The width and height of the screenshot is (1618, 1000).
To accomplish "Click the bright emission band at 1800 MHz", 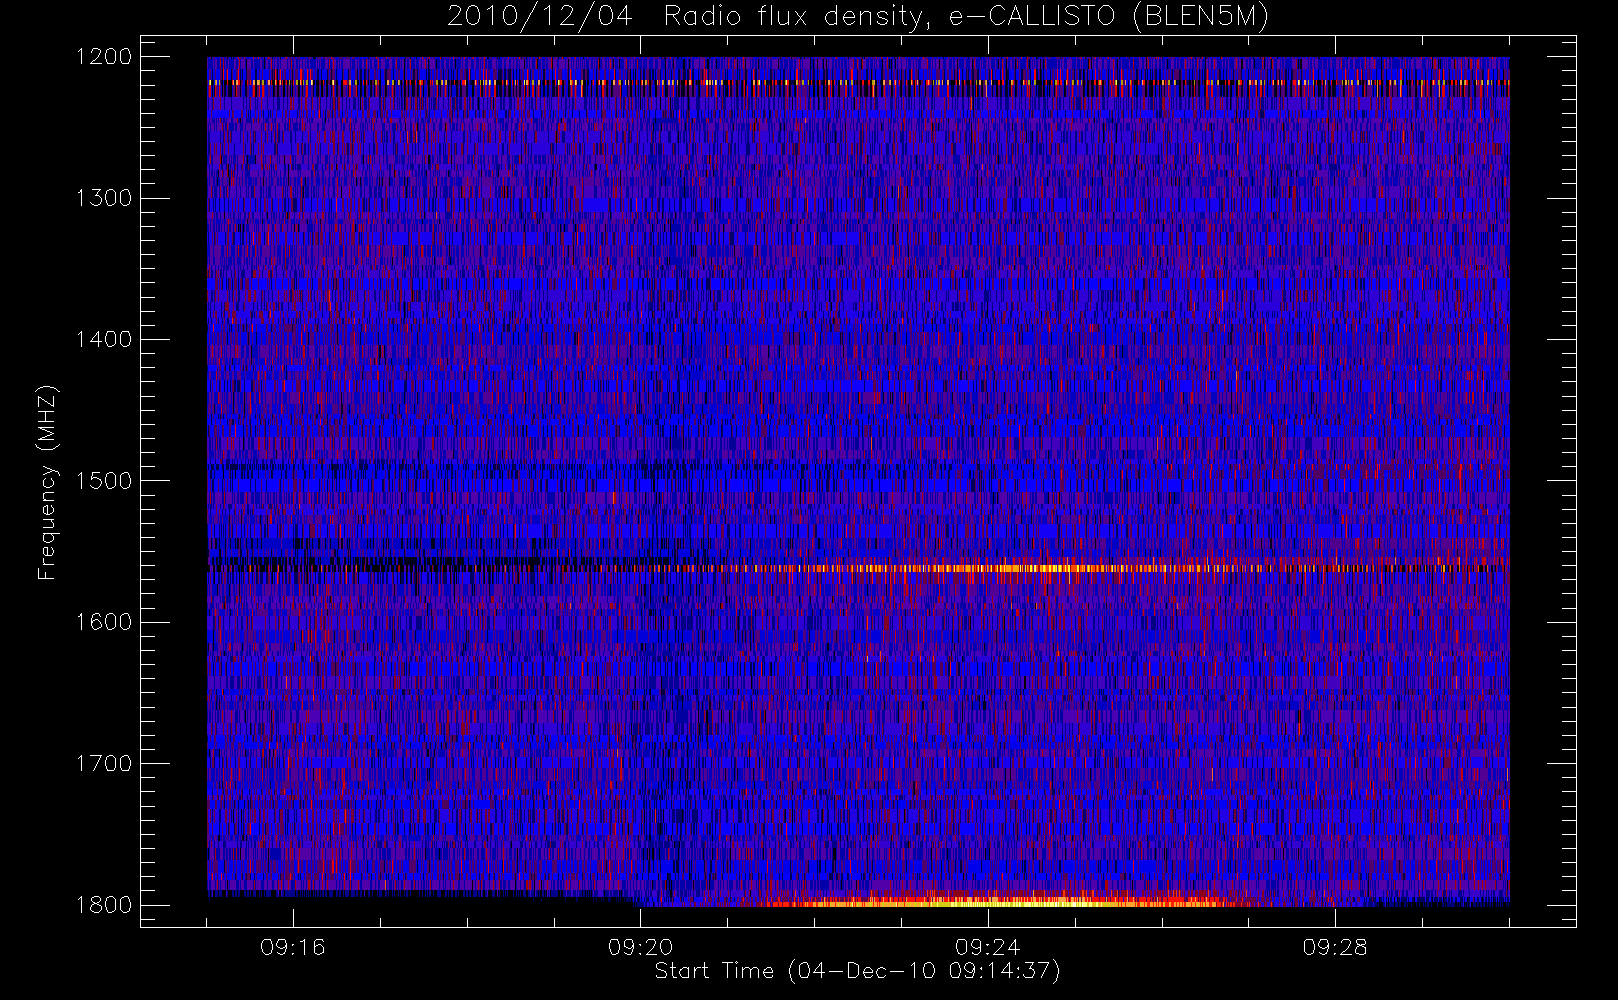I will (1000, 901).
